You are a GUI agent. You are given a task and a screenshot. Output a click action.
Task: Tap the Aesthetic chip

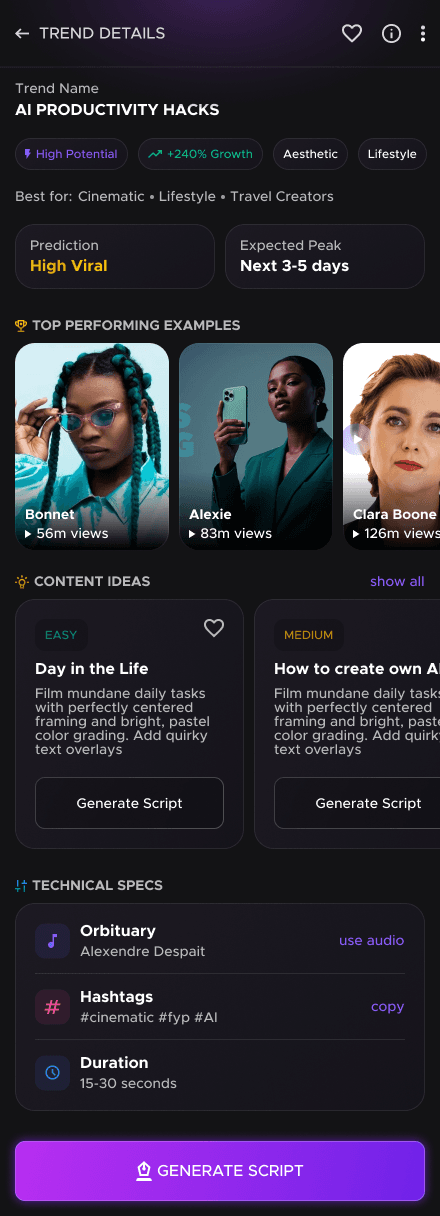pos(310,154)
